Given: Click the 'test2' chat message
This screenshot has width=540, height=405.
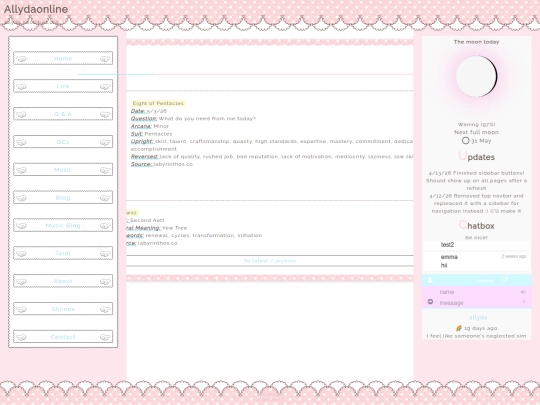Looking at the screenshot, I should (x=447, y=245).
